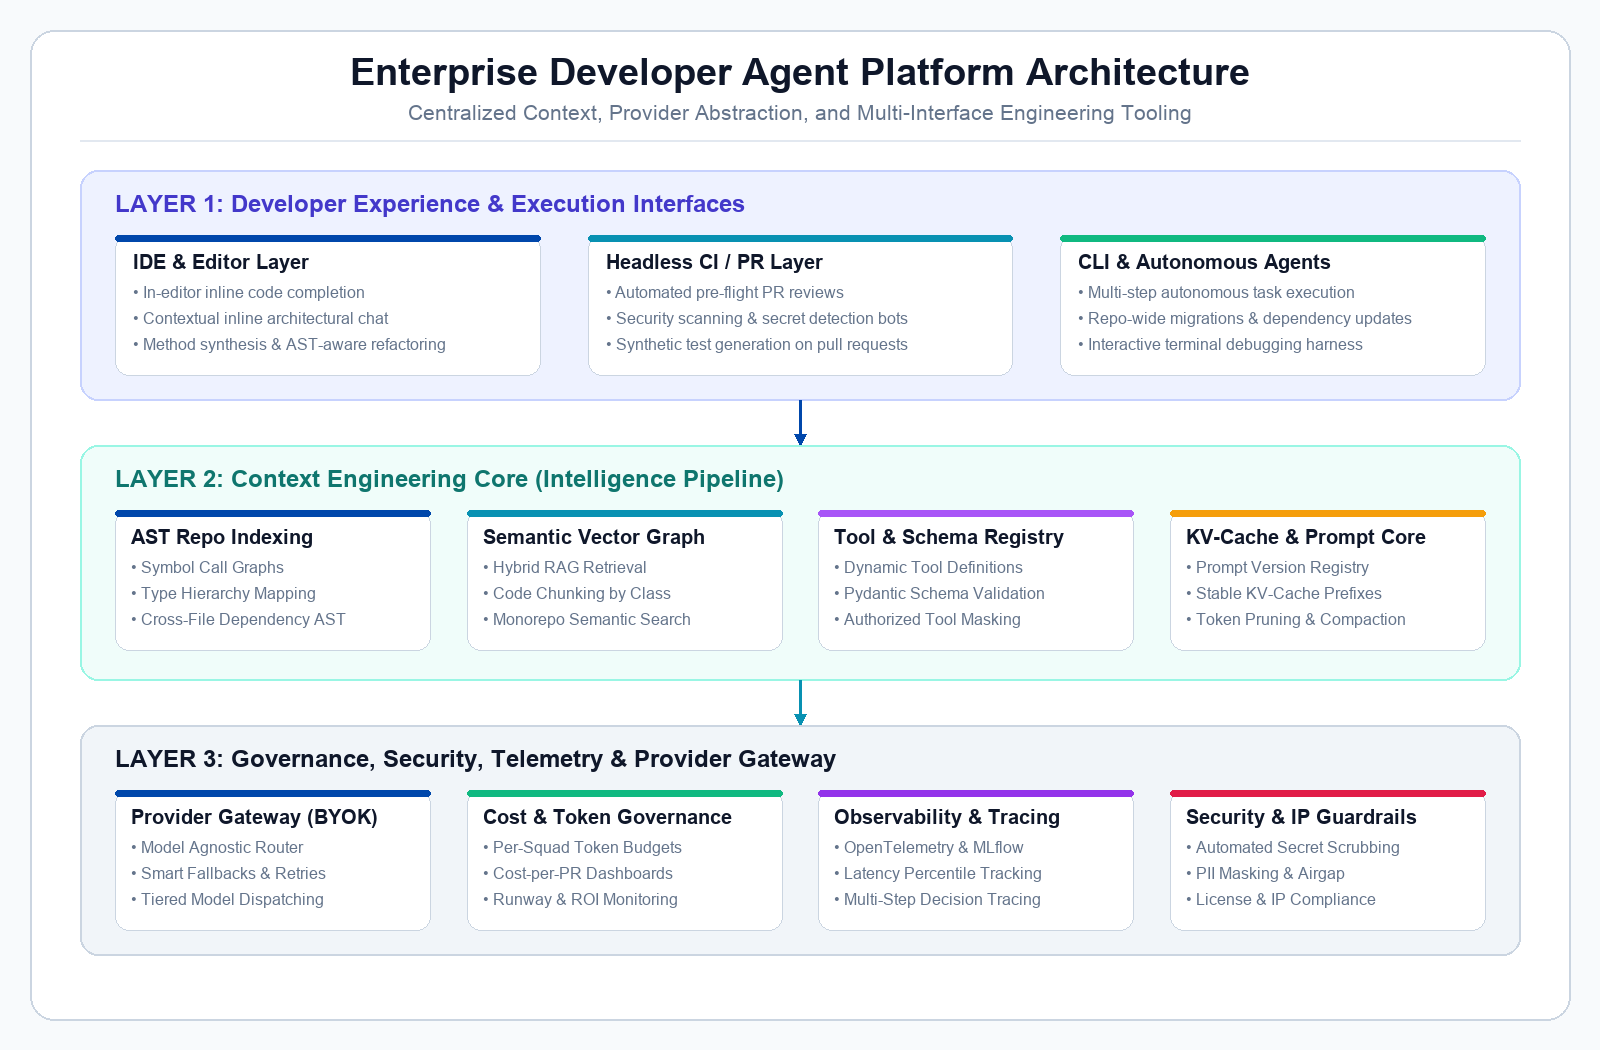
Task: Select 'Model Agnostic Router' bullet
Action: point(217,847)
